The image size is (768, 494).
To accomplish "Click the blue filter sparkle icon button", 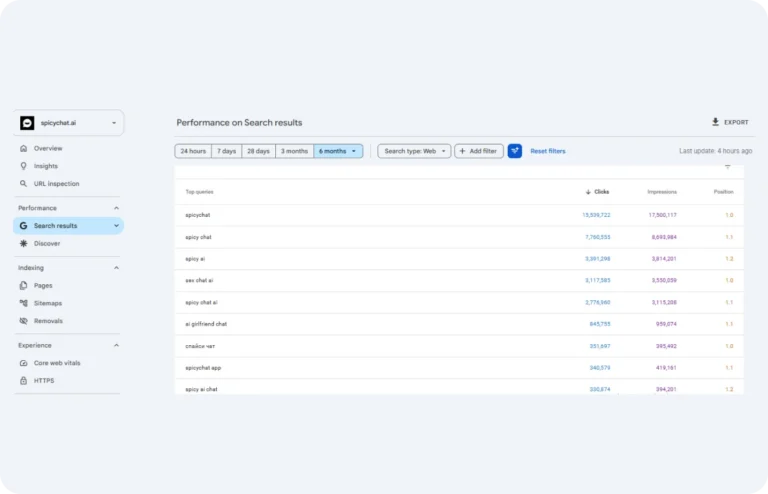I will click(x=515, y=151).
